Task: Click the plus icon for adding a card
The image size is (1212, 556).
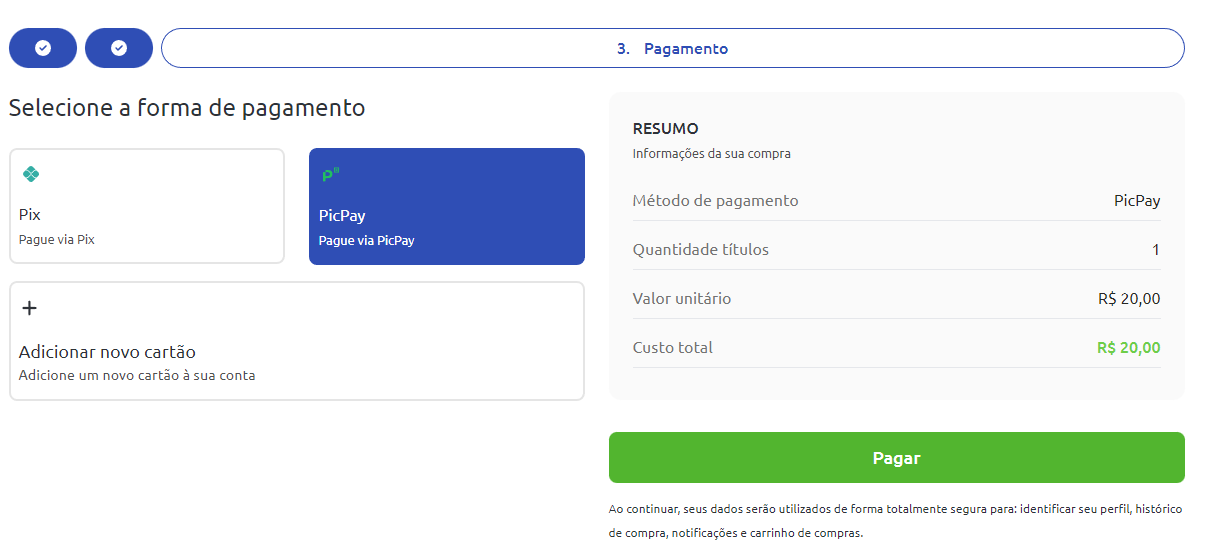Action: click(x=30, y=308)
